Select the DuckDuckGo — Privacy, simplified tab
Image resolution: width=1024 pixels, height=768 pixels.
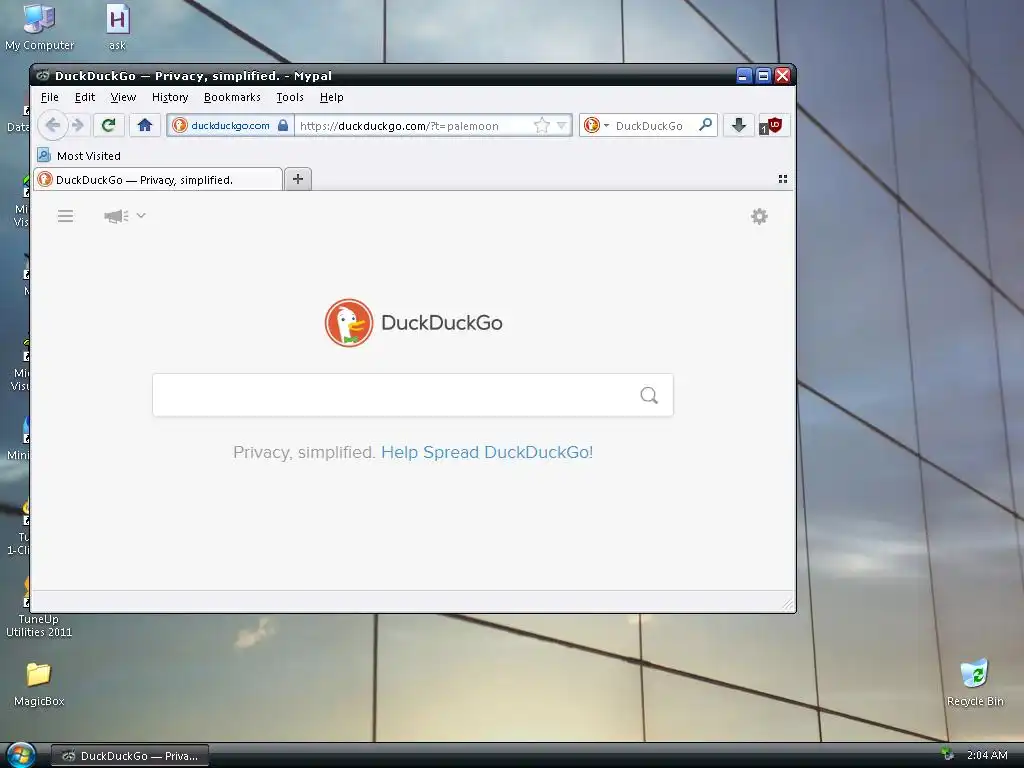[158, 180]
